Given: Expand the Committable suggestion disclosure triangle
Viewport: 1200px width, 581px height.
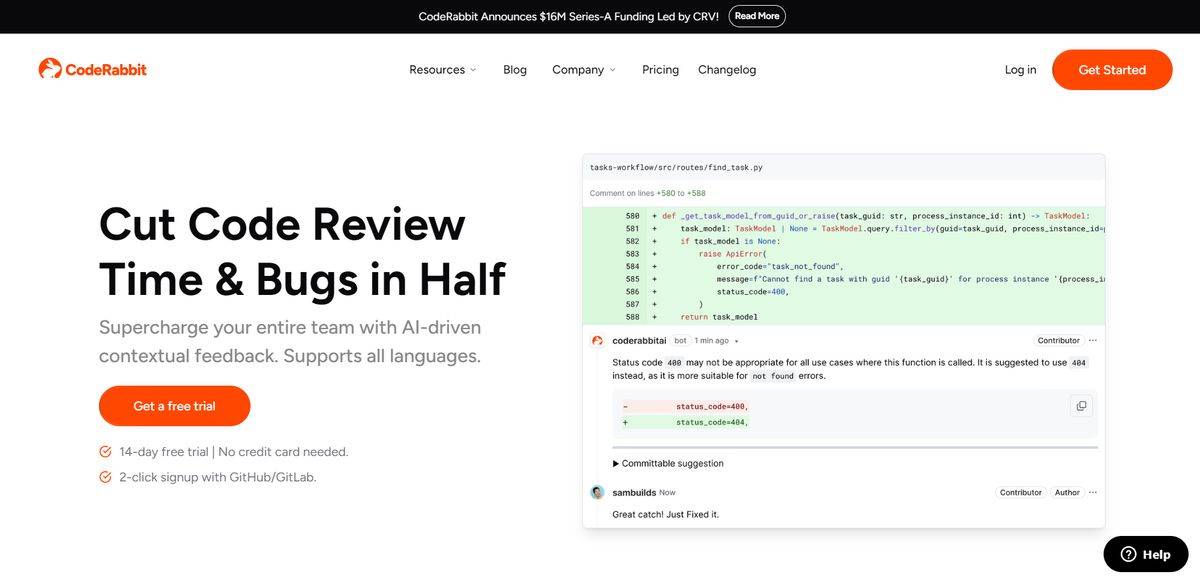Looking at the screenshot, I should pyautogui.click(x=616, y=464).
